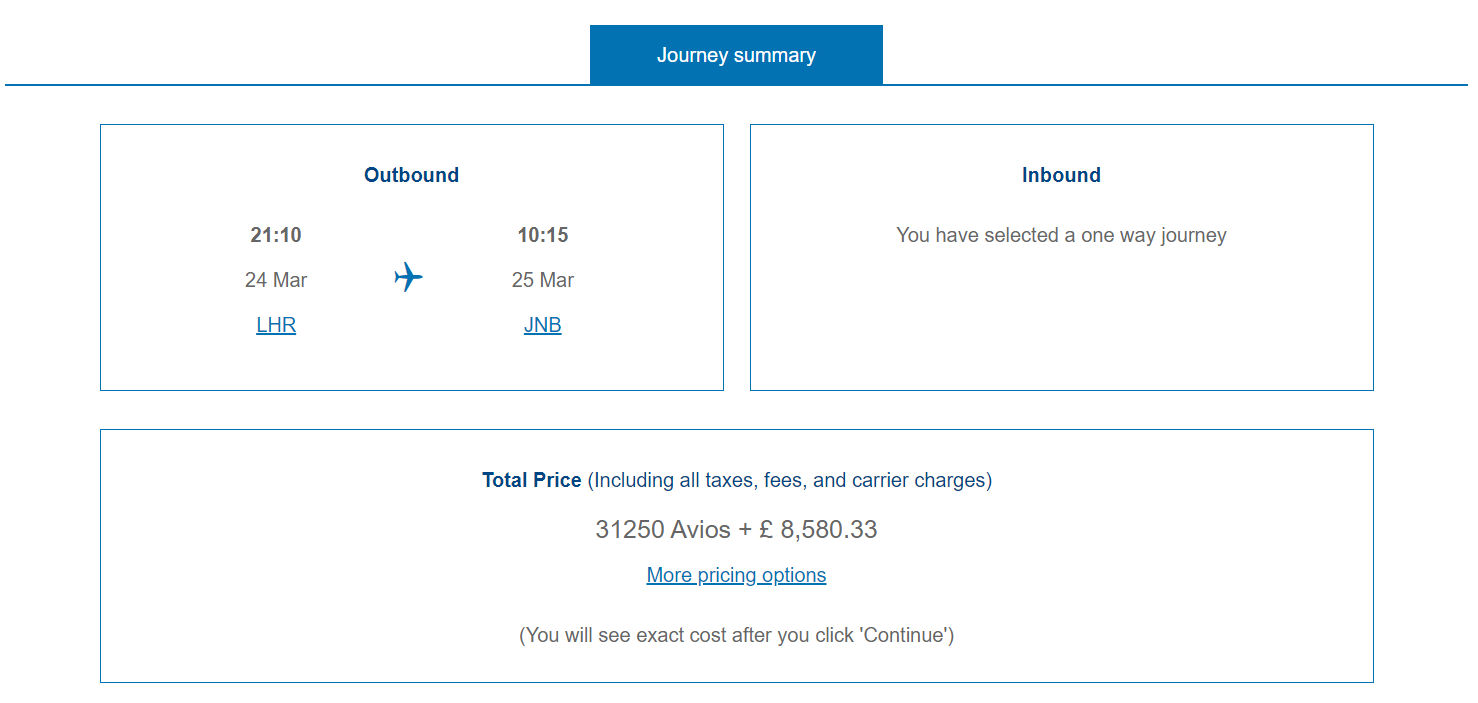Screen dimensions: 1478x703
Task: Click the 25 Mar arrival date
Action: pyautogui.click(x=542, y=280)
